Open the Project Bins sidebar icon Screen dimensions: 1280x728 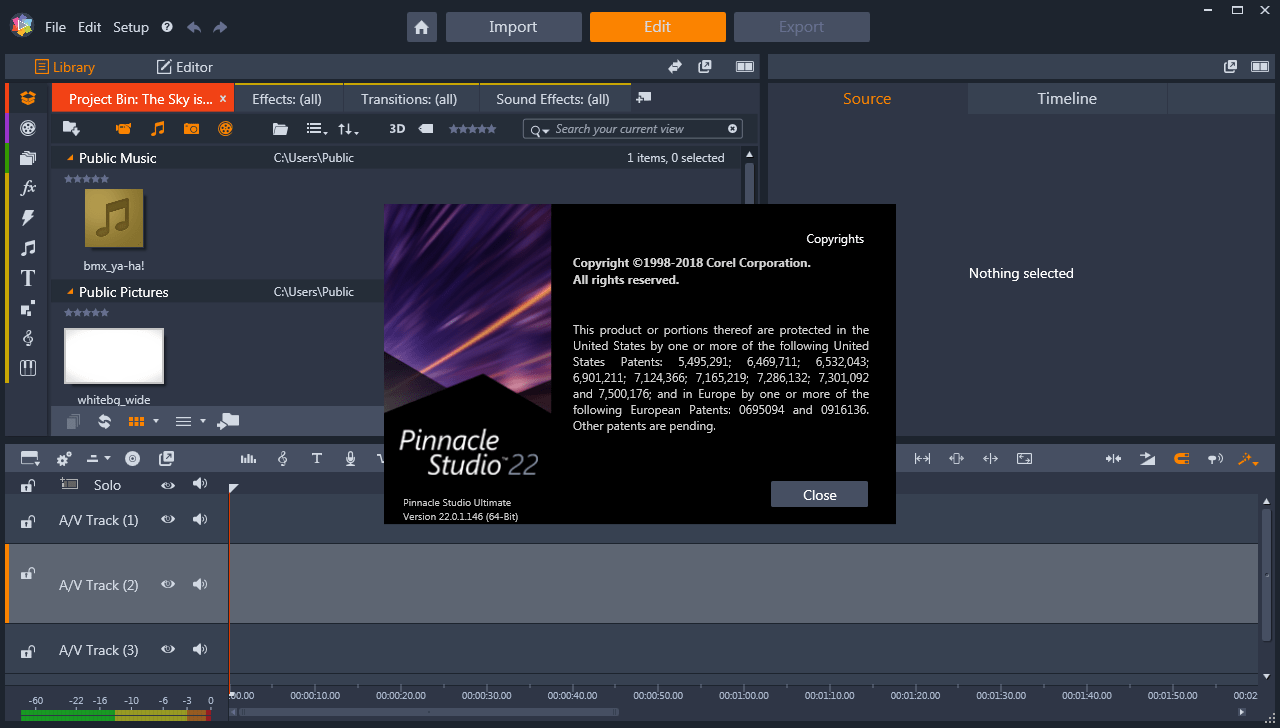point(28,98)
